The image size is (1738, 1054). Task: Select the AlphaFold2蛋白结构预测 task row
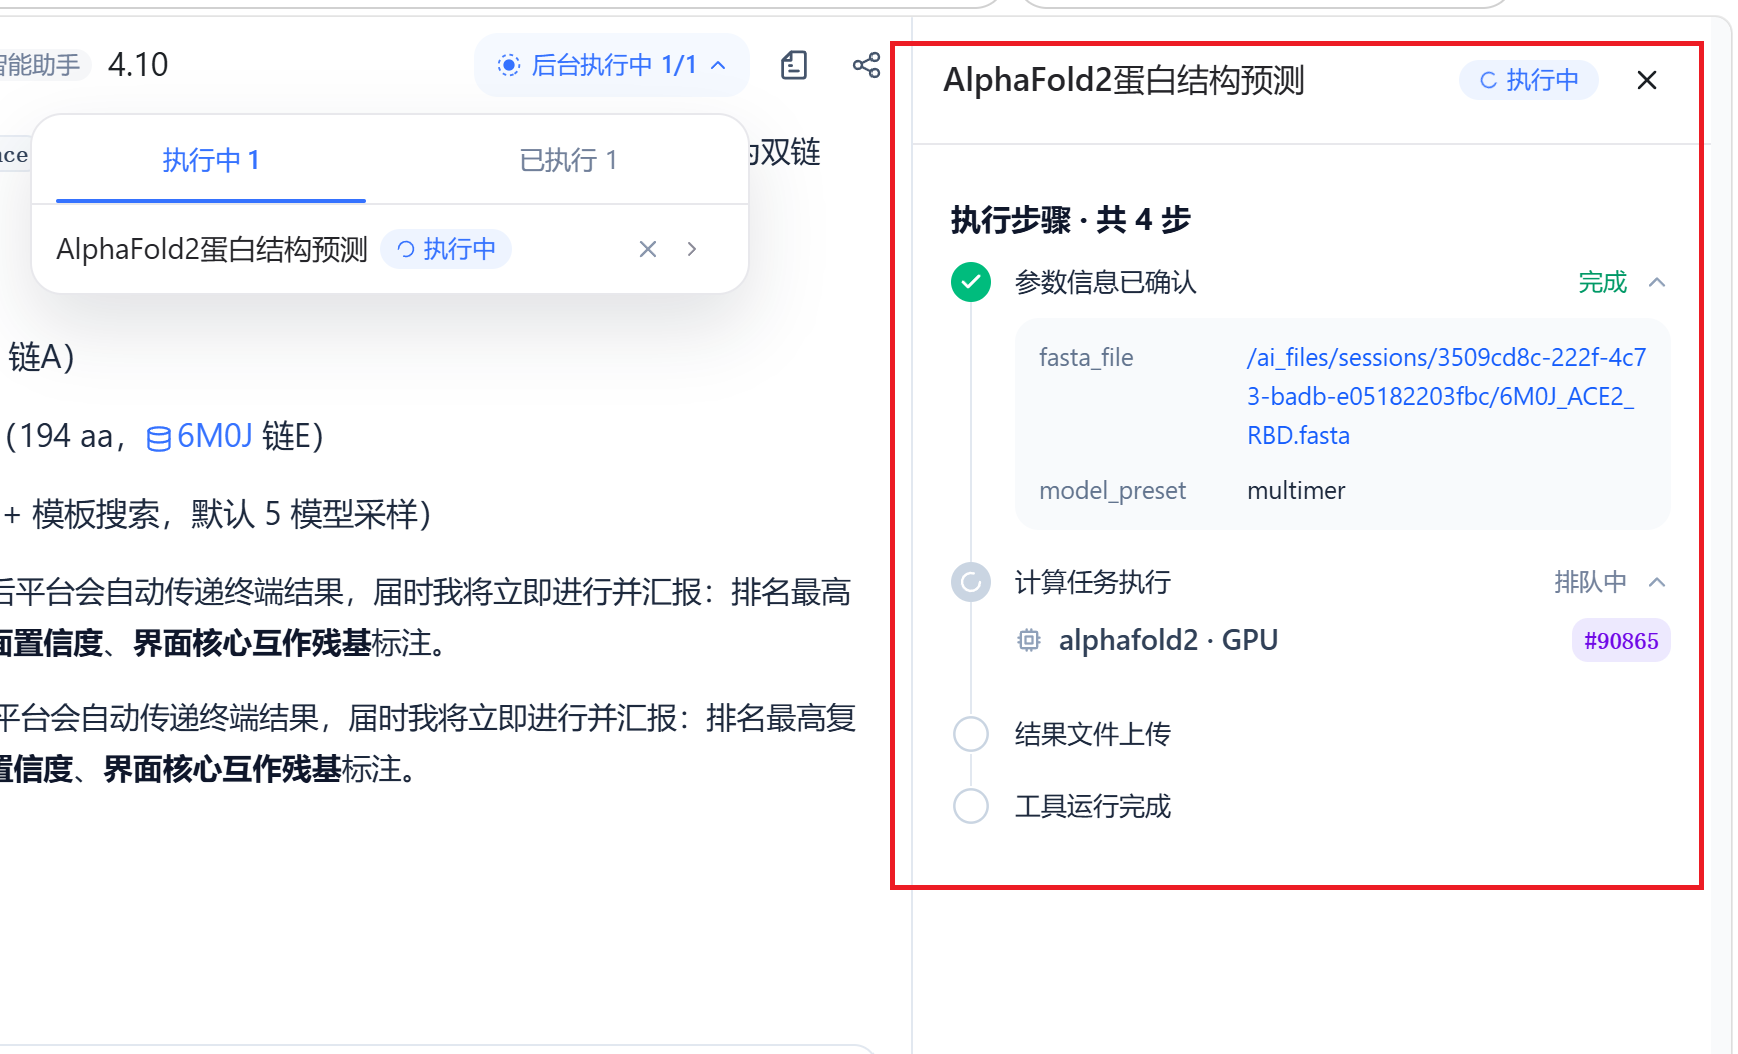(390, 249)
